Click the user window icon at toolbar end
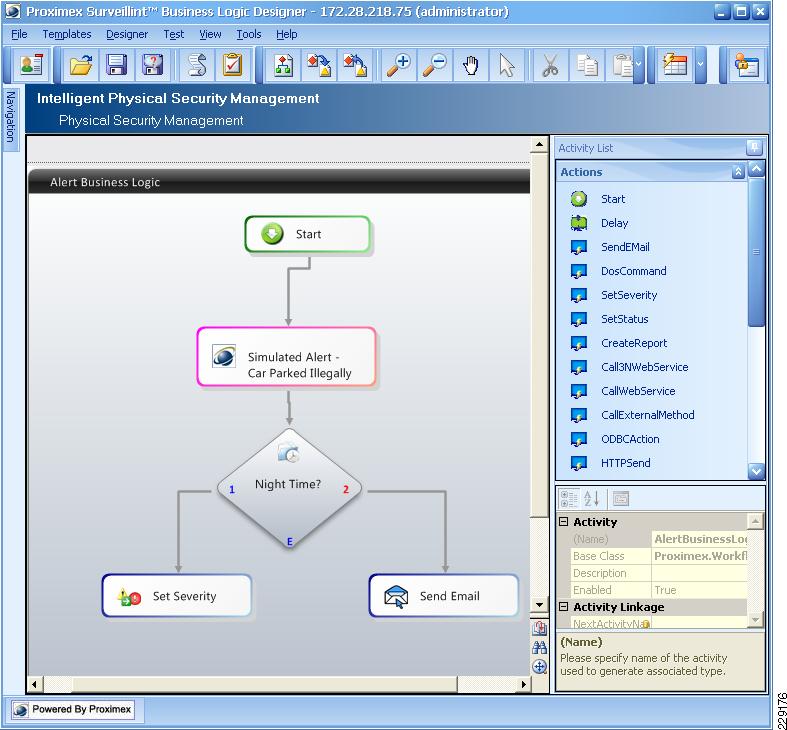Viewport: 787px width, 730px height. (747, 65)
